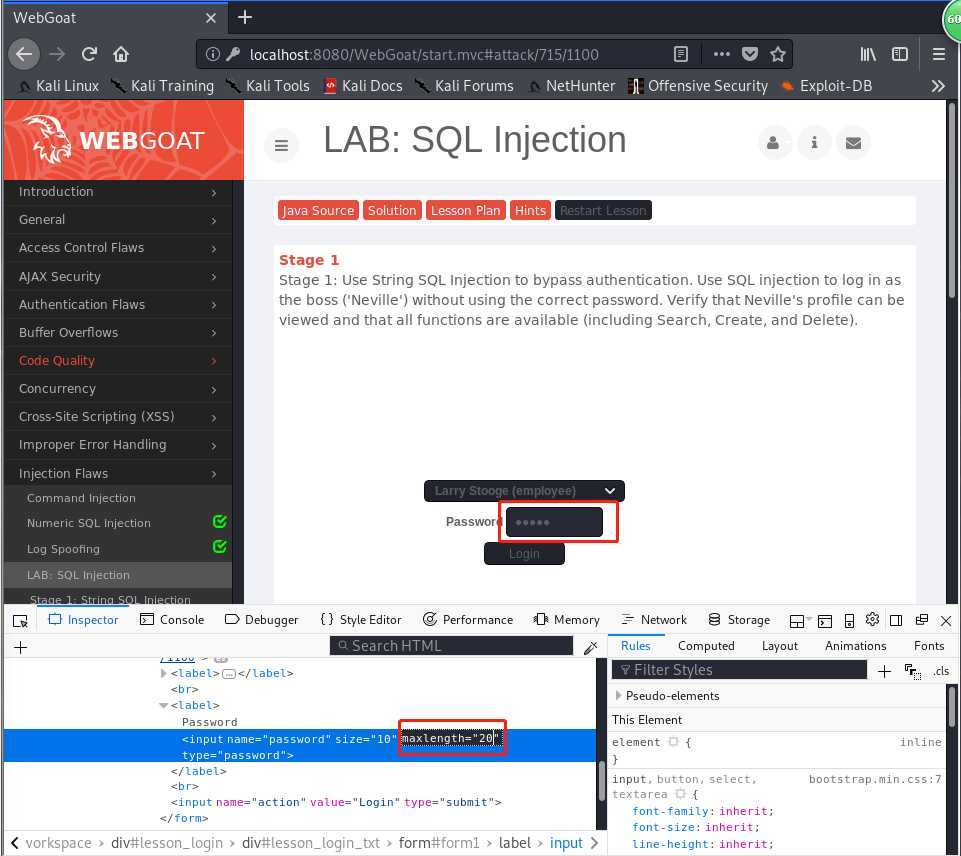Viewport: 961px width, 856px height.
Task: Close the WebGoat browser tab
Action: [211, 18]
